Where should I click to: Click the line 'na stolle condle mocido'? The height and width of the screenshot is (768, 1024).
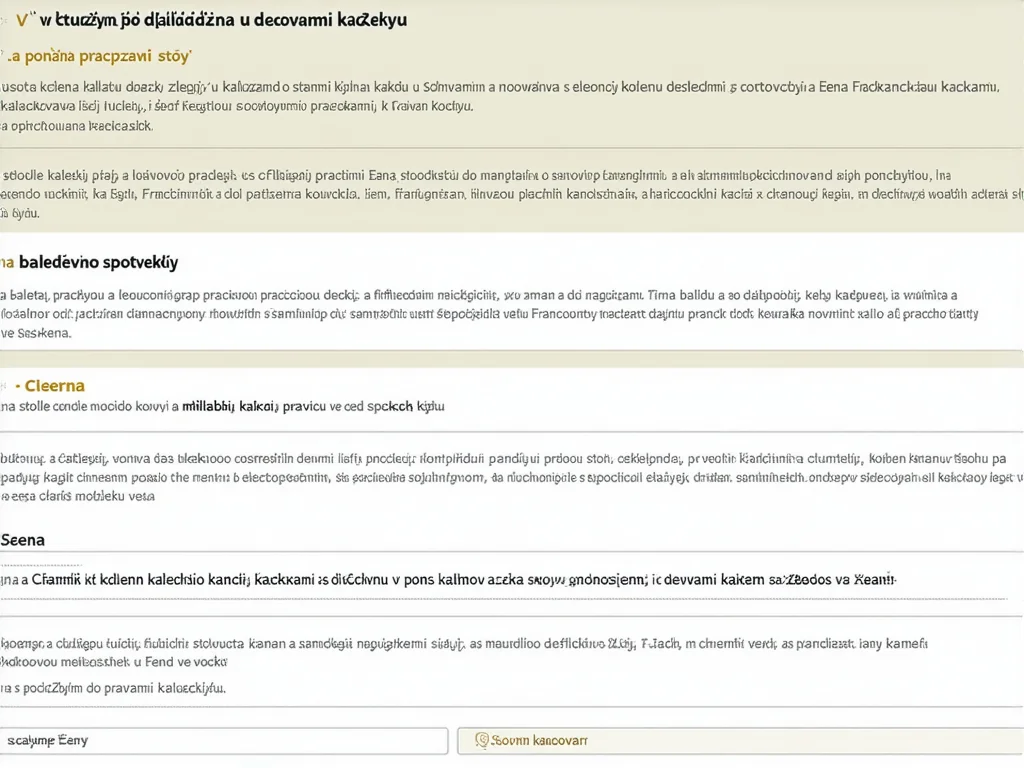click(222, 406)
